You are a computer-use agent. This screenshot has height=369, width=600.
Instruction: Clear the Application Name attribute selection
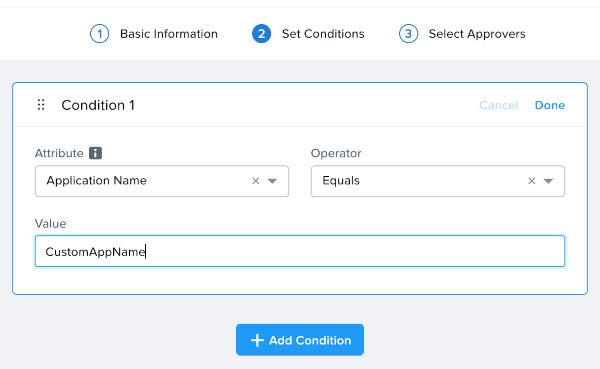point(256,181)
